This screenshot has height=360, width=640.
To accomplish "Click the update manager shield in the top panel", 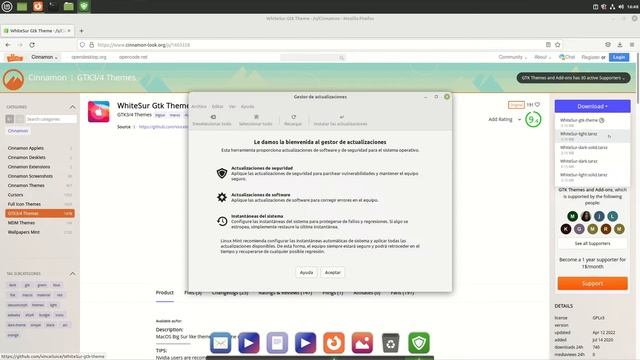I will [84, 7].
